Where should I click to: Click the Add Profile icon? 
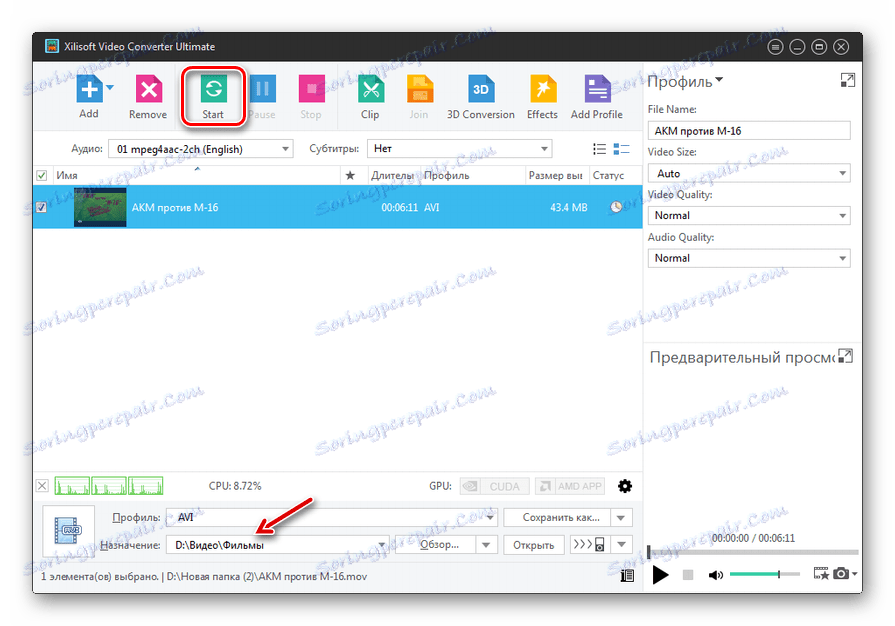pyautogui.click(x=597, y=89)
